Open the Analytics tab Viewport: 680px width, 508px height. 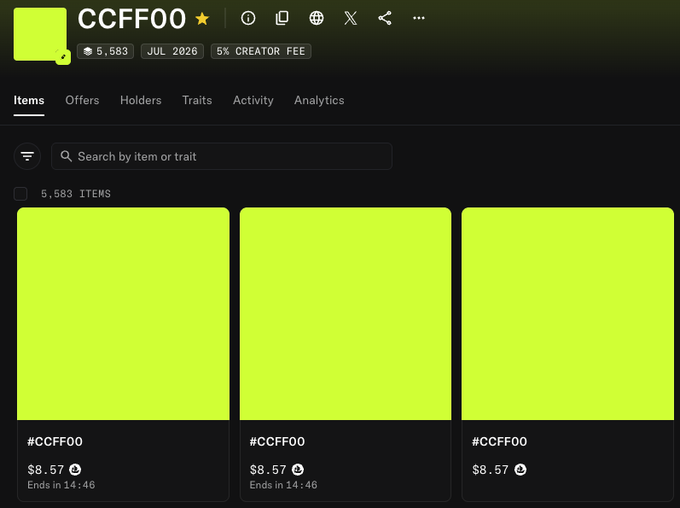tap(319, 100)
